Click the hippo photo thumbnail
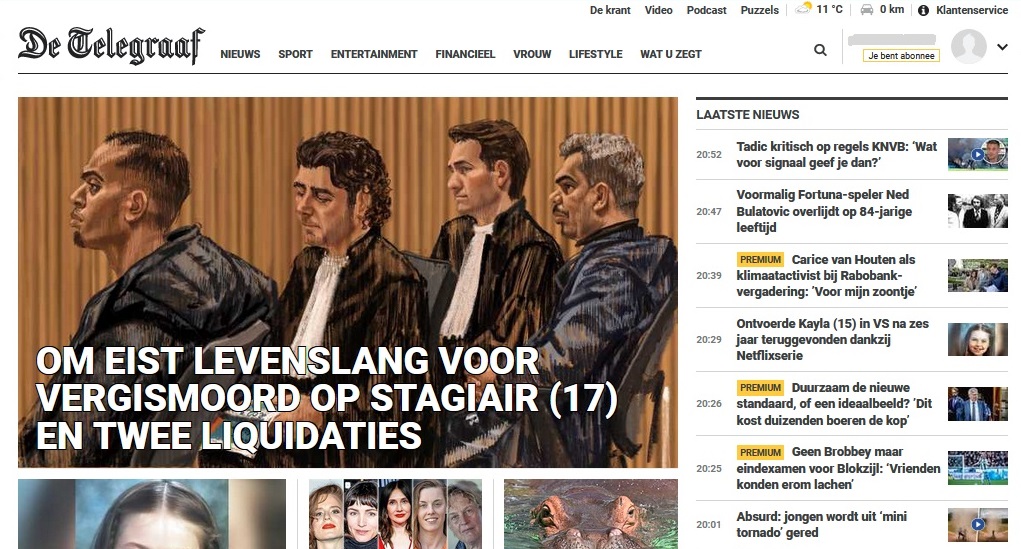 pos(591,514)
